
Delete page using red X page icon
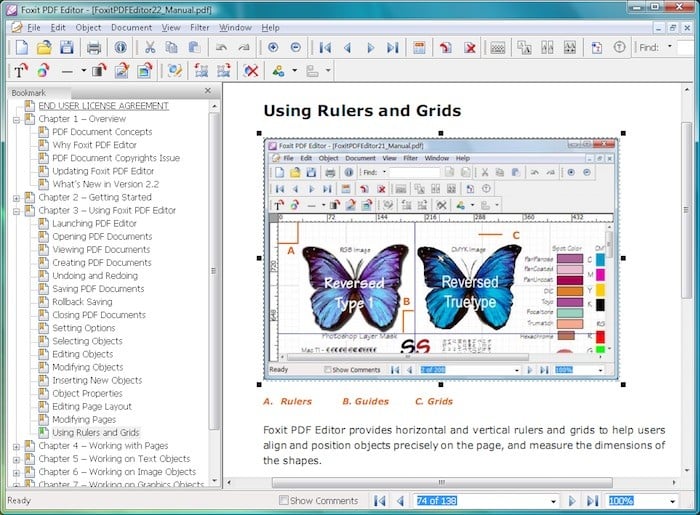pyautogui.click(x=469, y=47)
